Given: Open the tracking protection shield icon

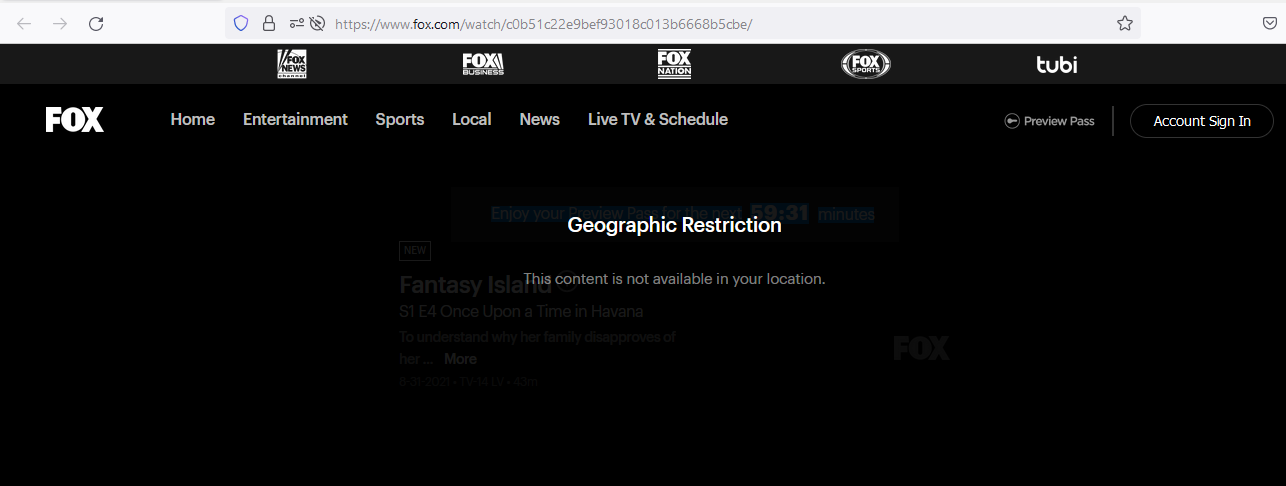Looking at the screenshot, I should (240, 23).
